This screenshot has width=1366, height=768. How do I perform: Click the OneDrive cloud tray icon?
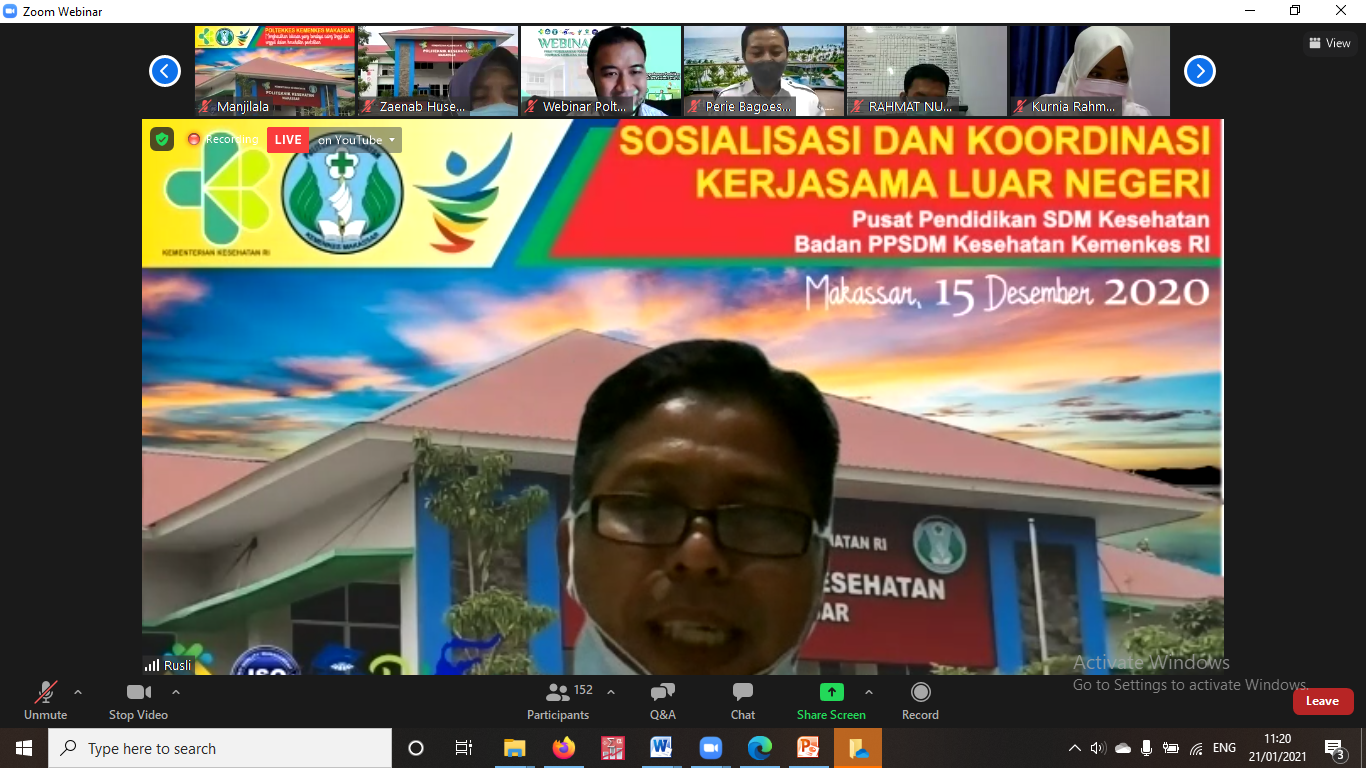[1122, 748]
